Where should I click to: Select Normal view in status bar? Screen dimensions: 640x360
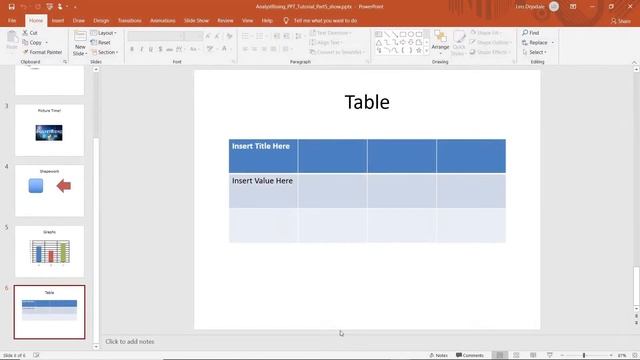click(500, 355)
